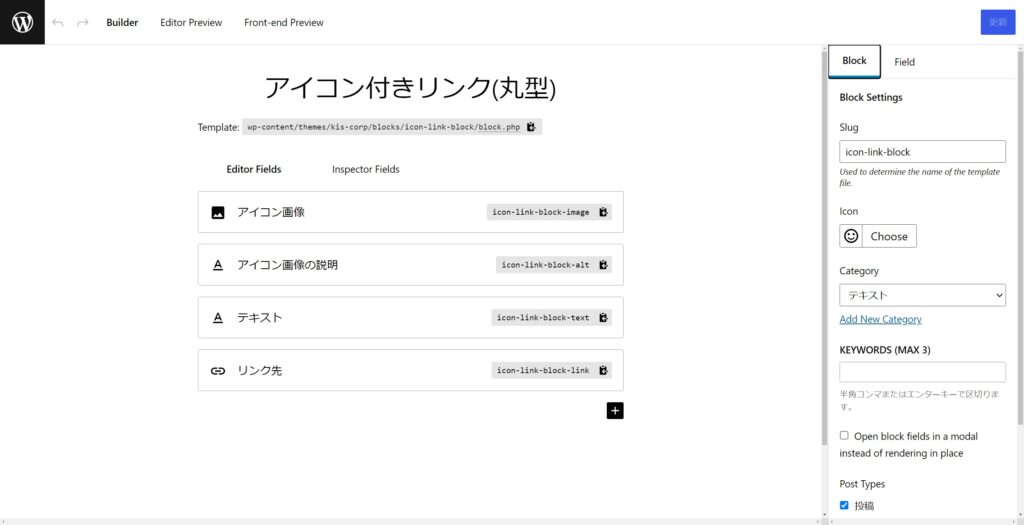The height and width of the screenshot is (525, 1024).
Task: Click the image icon of アイコン画像 field
Action: (x=218, y=212)
